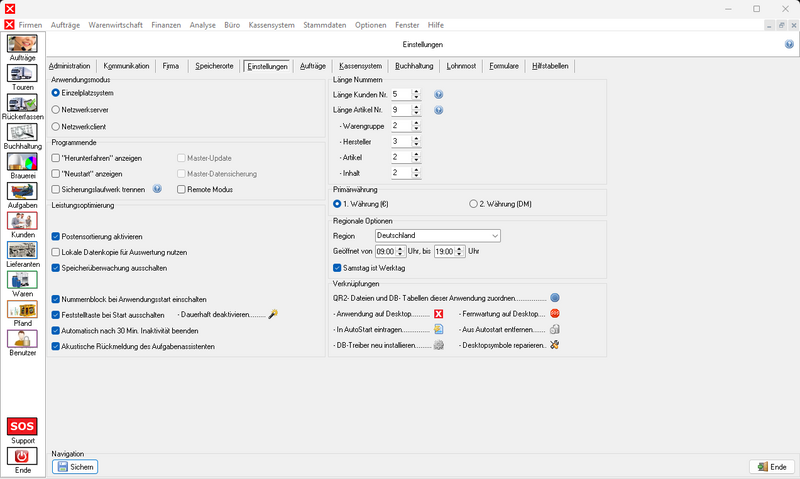Open the Waren sidebar icon
This screenshot has height=479, width=800.
(22, 280)
